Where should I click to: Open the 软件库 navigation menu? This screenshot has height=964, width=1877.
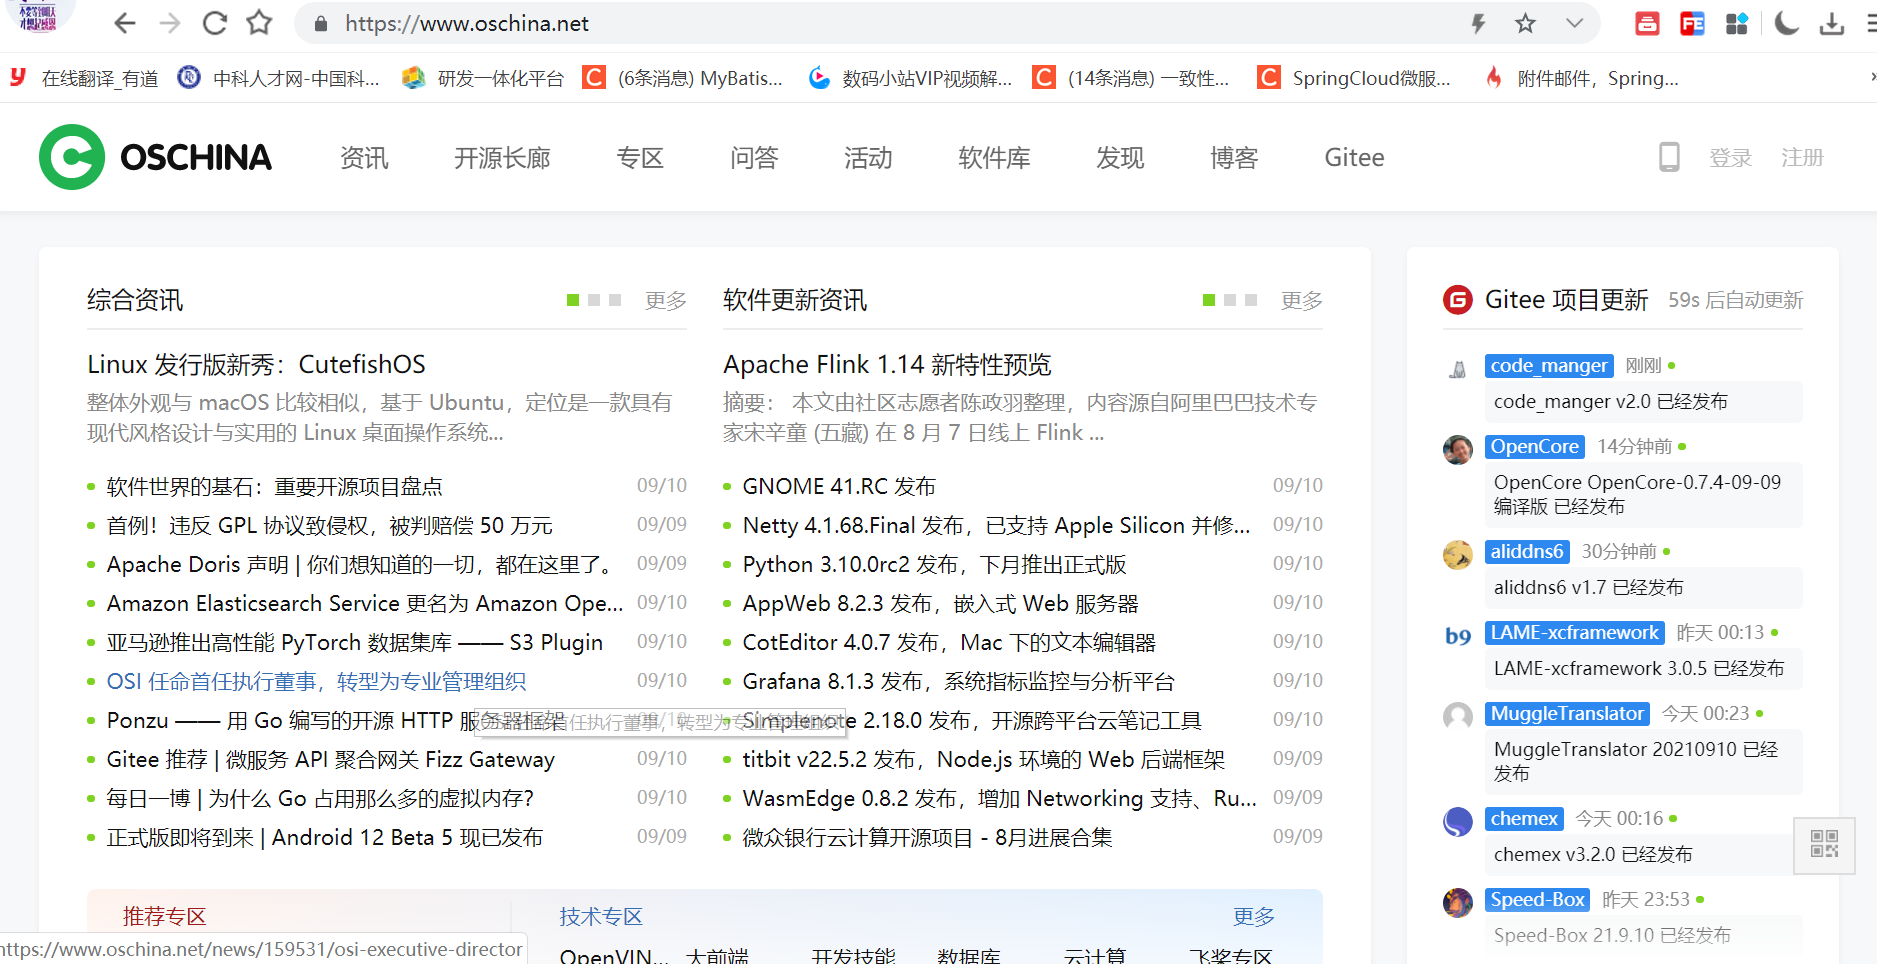coord(994,158)
